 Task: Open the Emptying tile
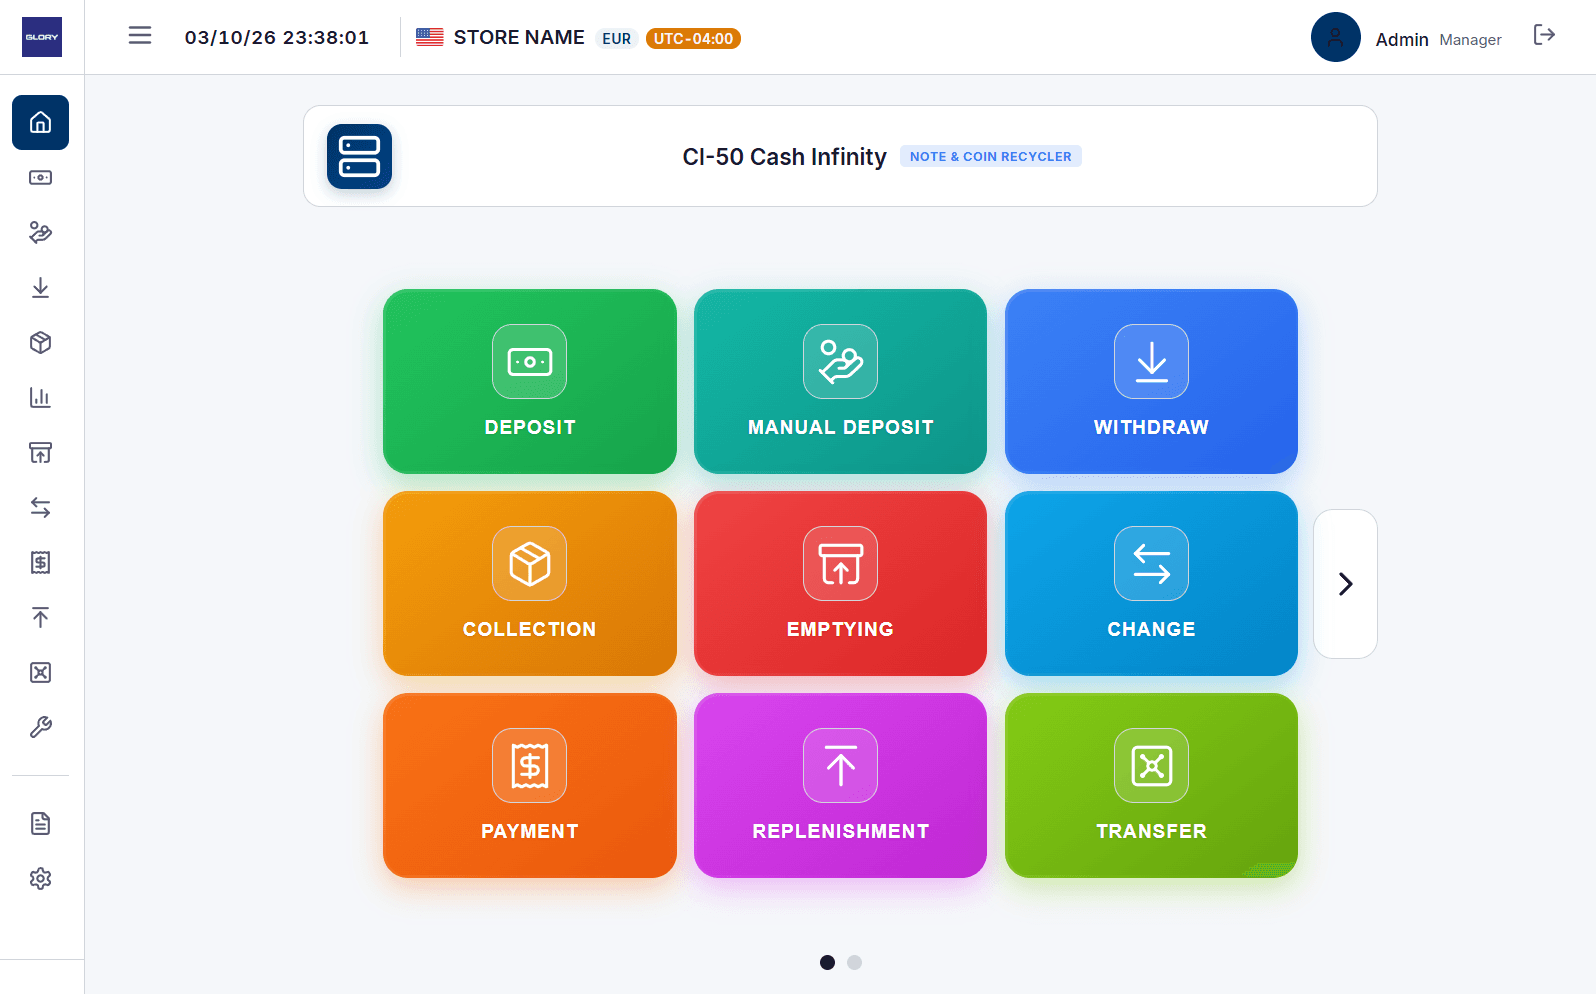(x=840, y=584)
